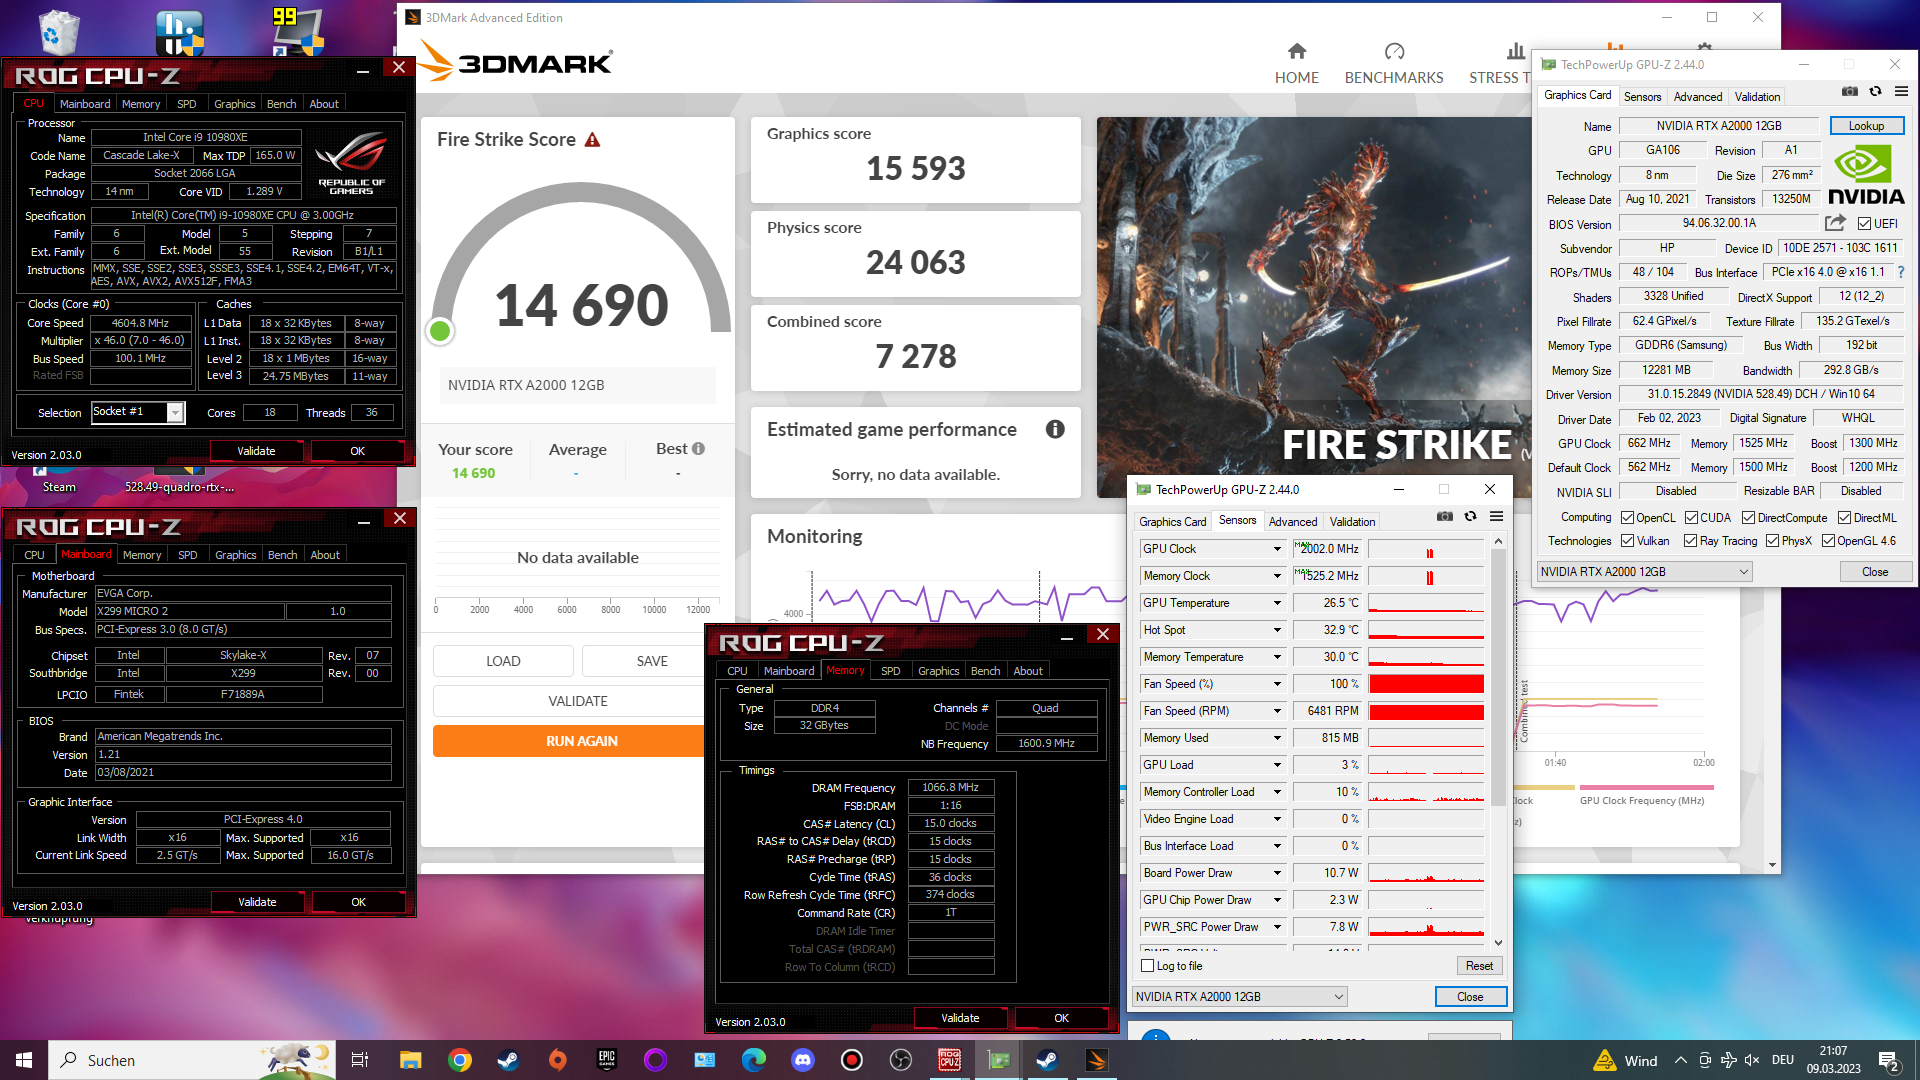Open Sensors tab in GPU-Z Graphics Card window
The width and height of the screenshot is (1920, 1080).
[x=1642, y=97]
